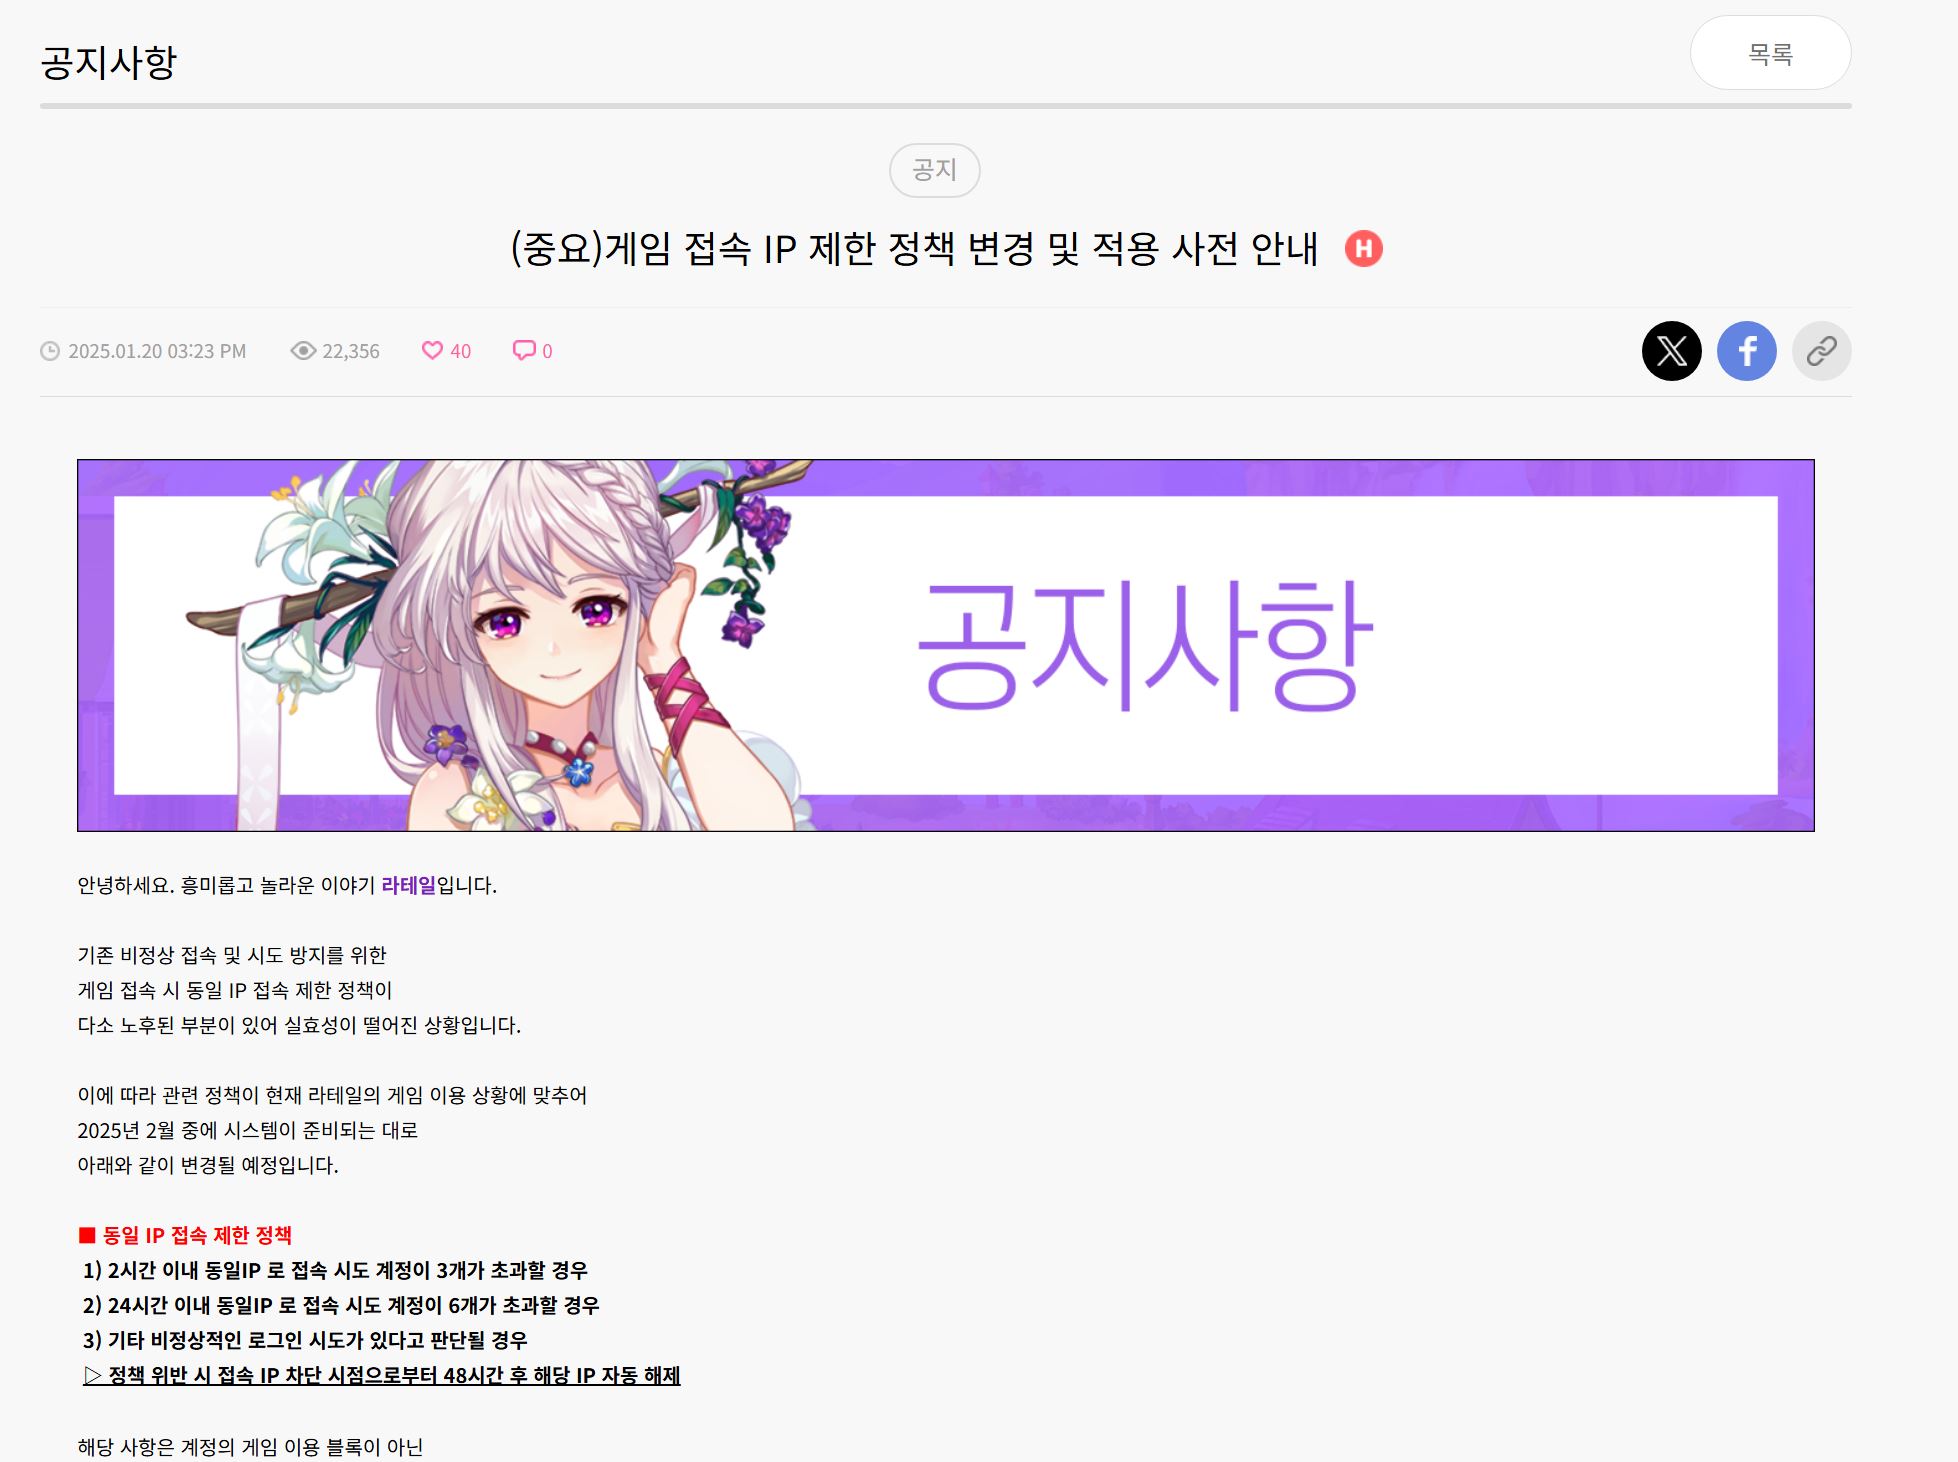Viewport: 1958px width, 1462px height.
Task: Click the like count 40
Action: click(x=460, y=351)
